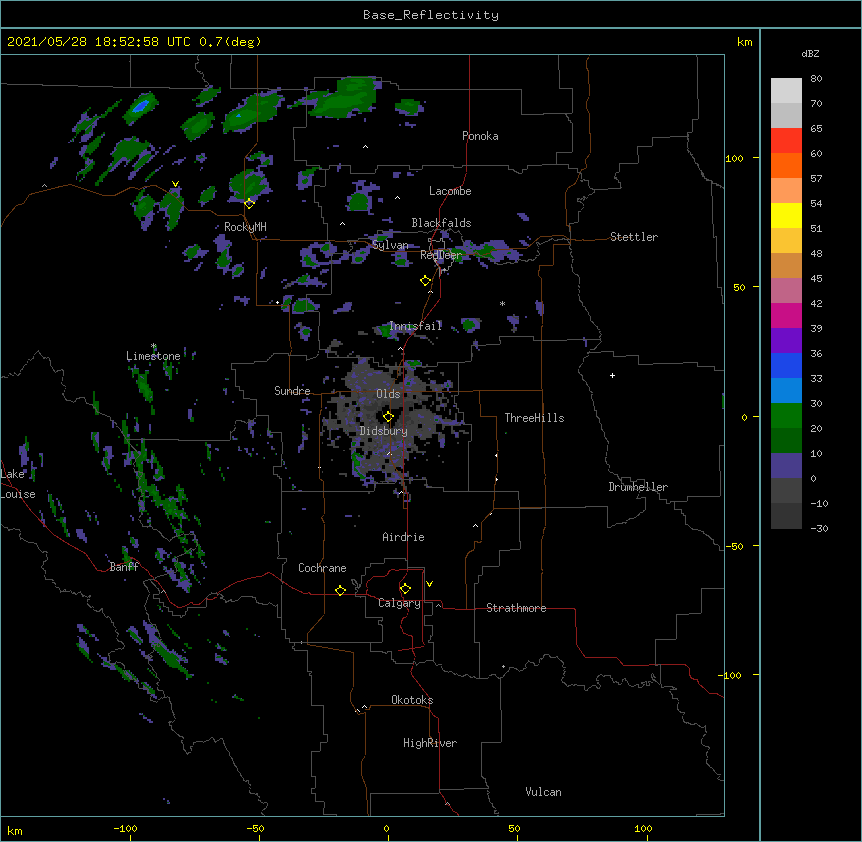Viewport: 862px width, 842px height.
Task: Click the Blackfalds city label
Action: click(441, 223)
